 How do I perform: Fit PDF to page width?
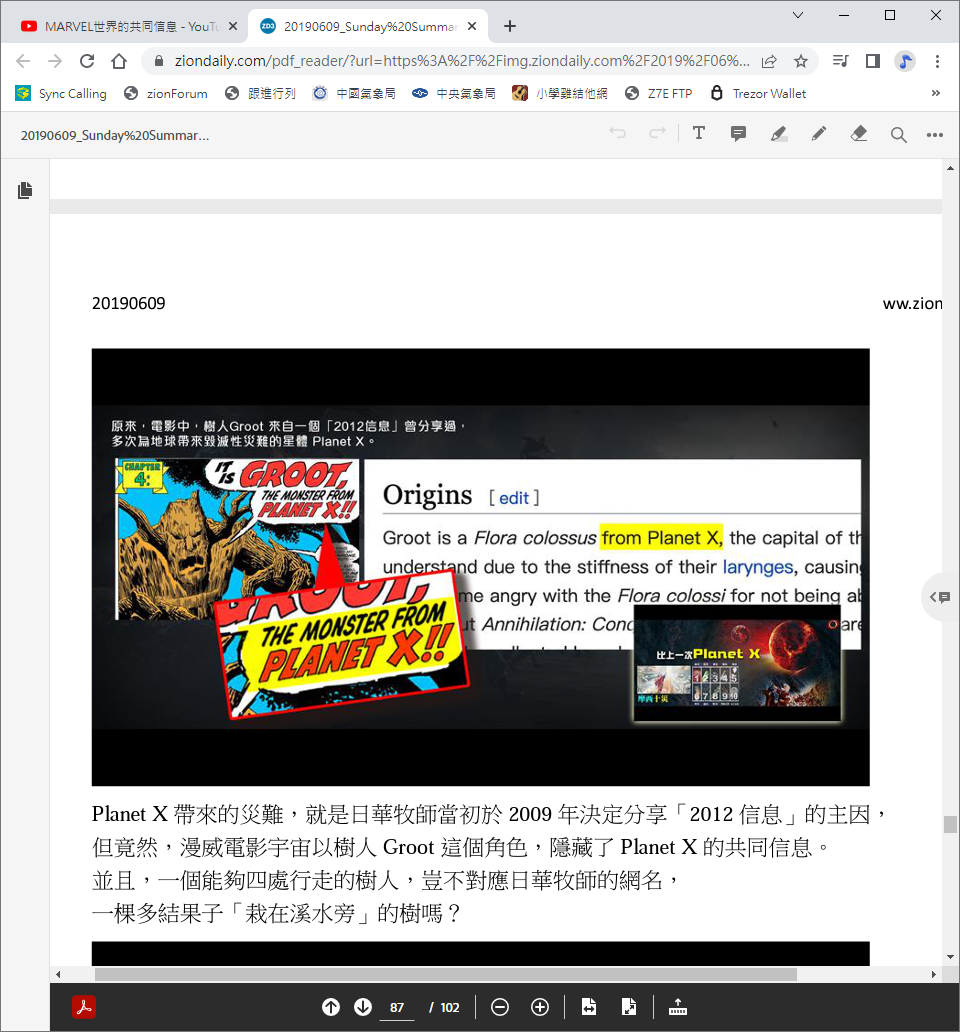[589, 1007]
